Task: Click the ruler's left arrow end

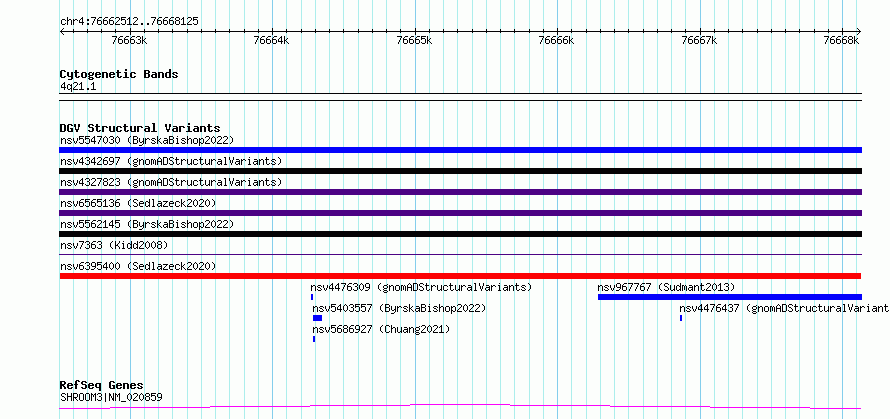Action: (x=62, y=31)
